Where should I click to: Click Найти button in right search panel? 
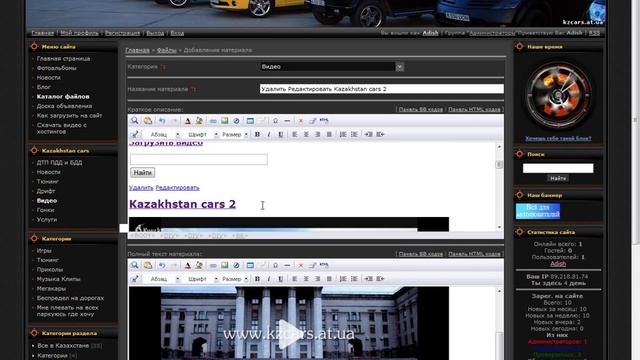point(558,178)
